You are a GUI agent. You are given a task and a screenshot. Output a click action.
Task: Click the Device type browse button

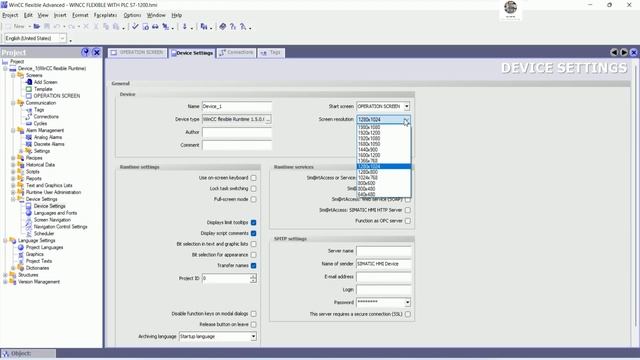pyautogui.click(x=268, y=120)
